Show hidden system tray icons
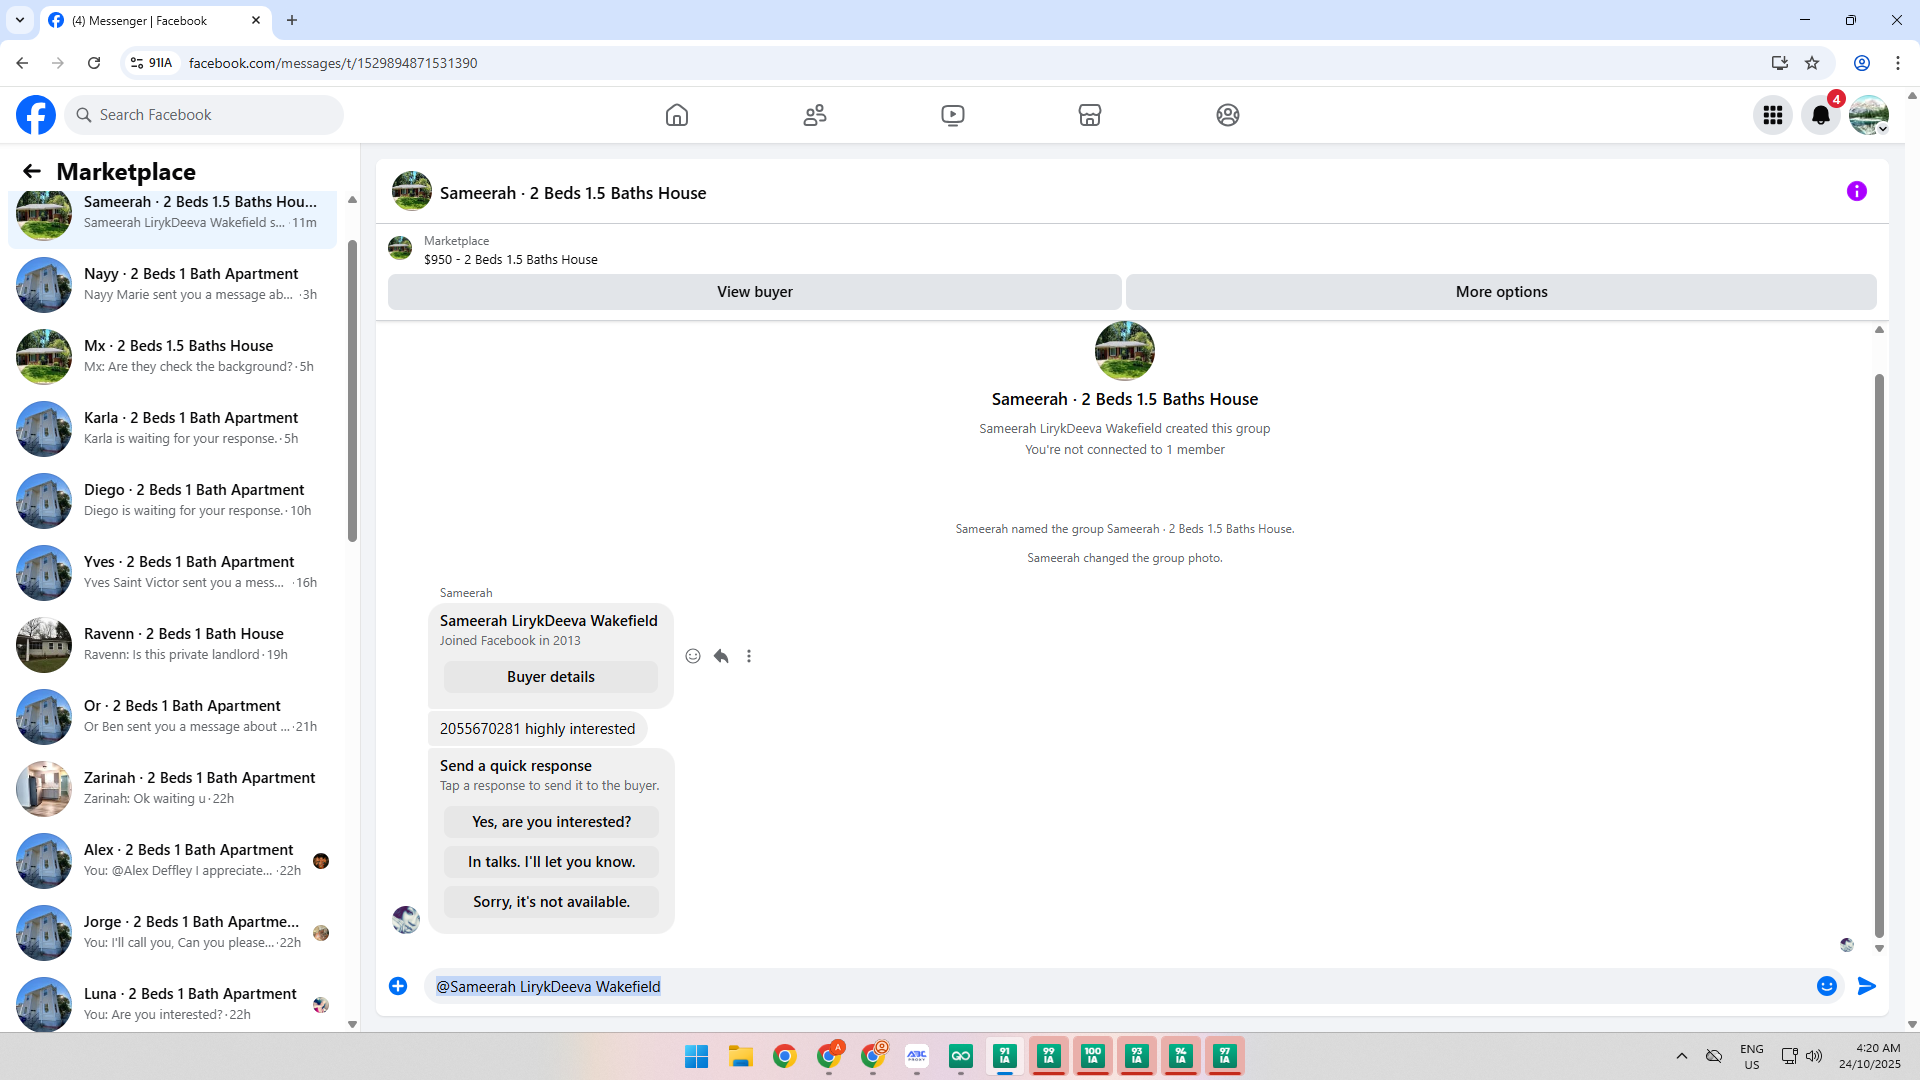 [1682, 1056]
